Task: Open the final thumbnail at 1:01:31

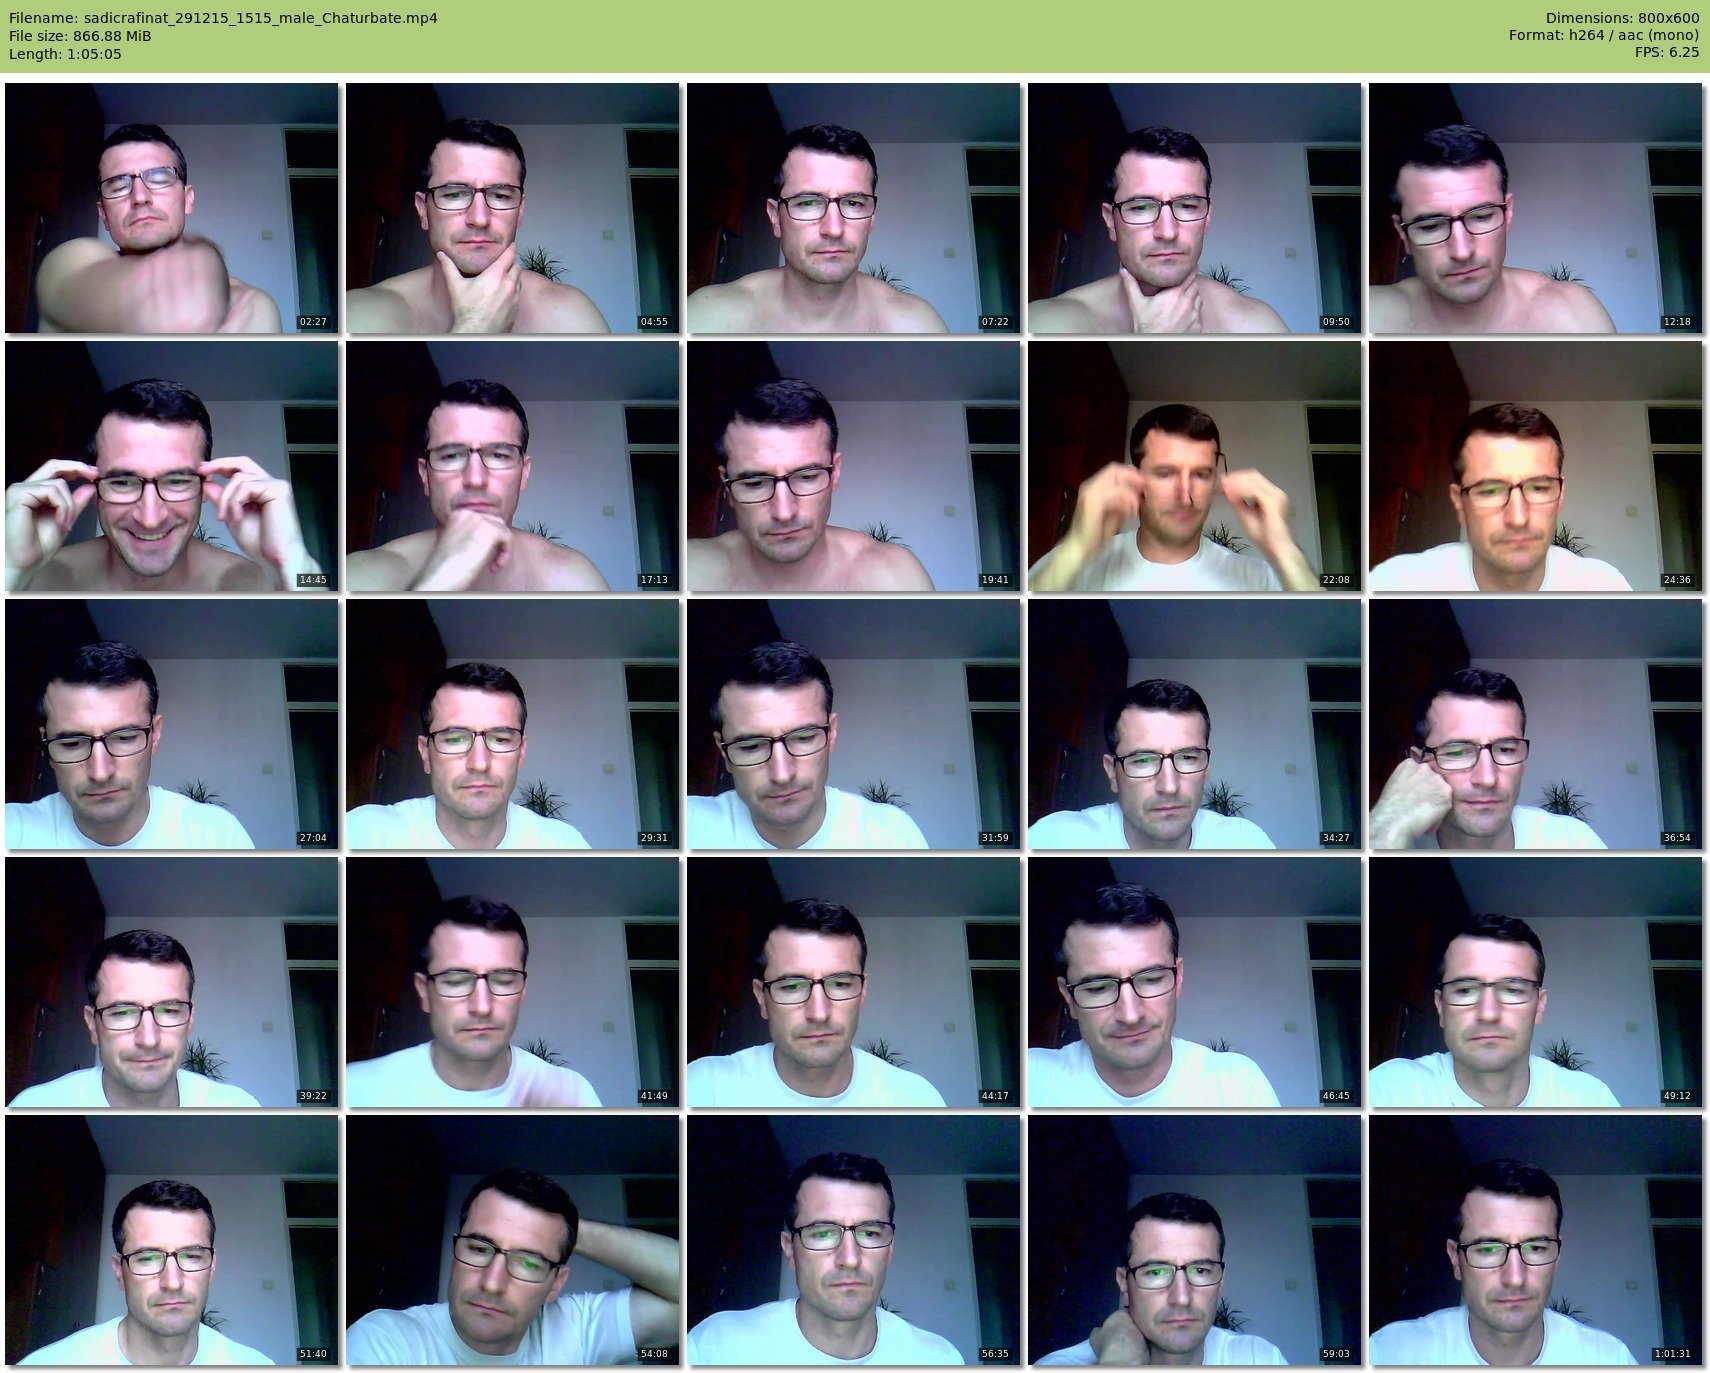Action: (1535, 1240)
